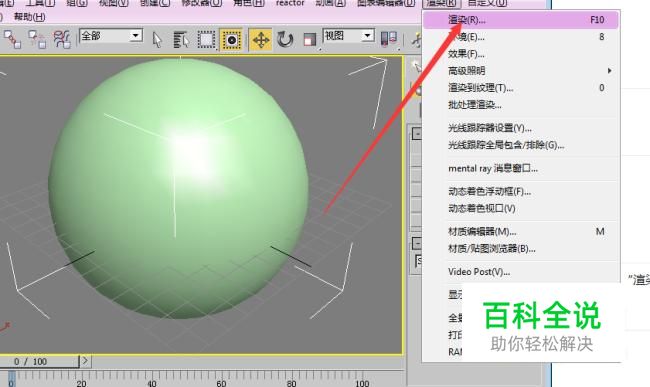Choose 渲染到纹理(T)... menu entry
The height and width of the screenshot is (387, 650).
coord(521,88)
